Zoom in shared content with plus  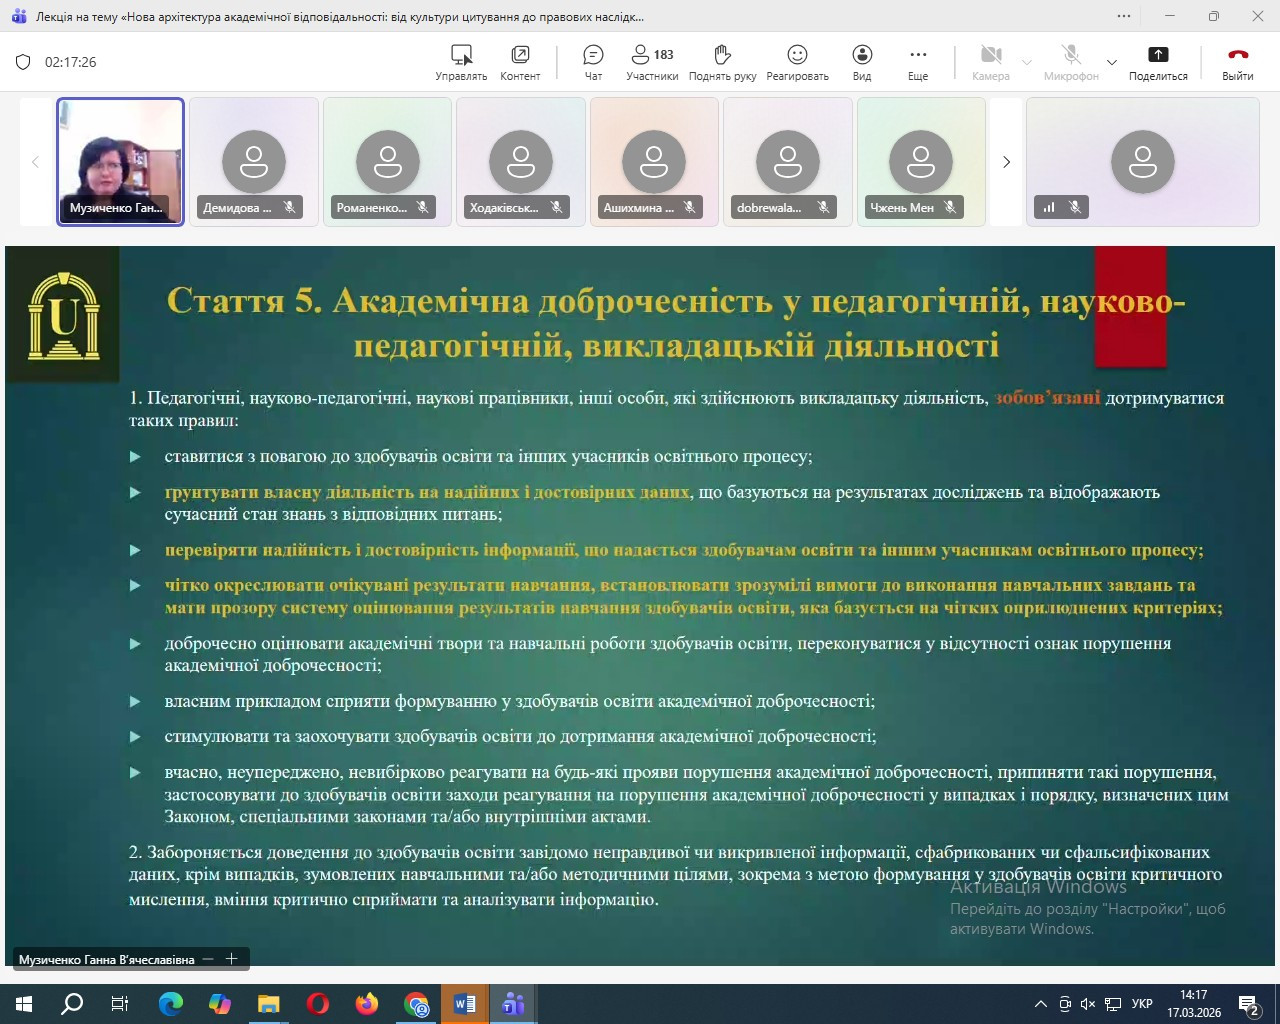coord(231,959)
